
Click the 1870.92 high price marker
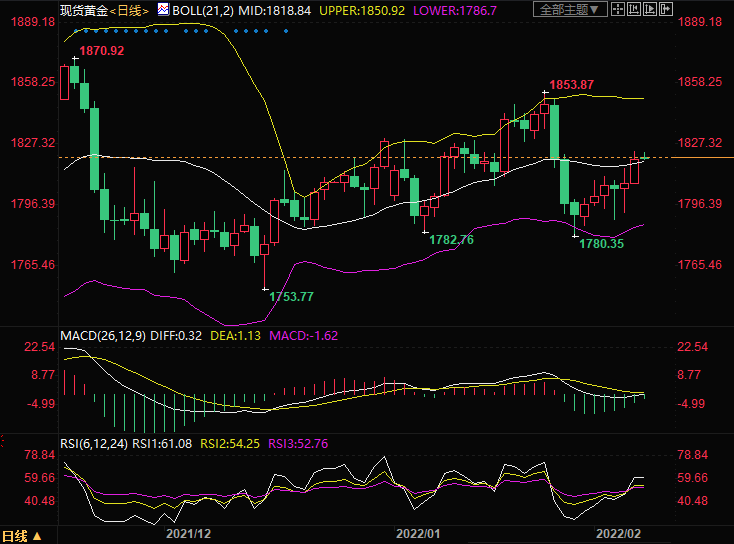pos(102,51)
